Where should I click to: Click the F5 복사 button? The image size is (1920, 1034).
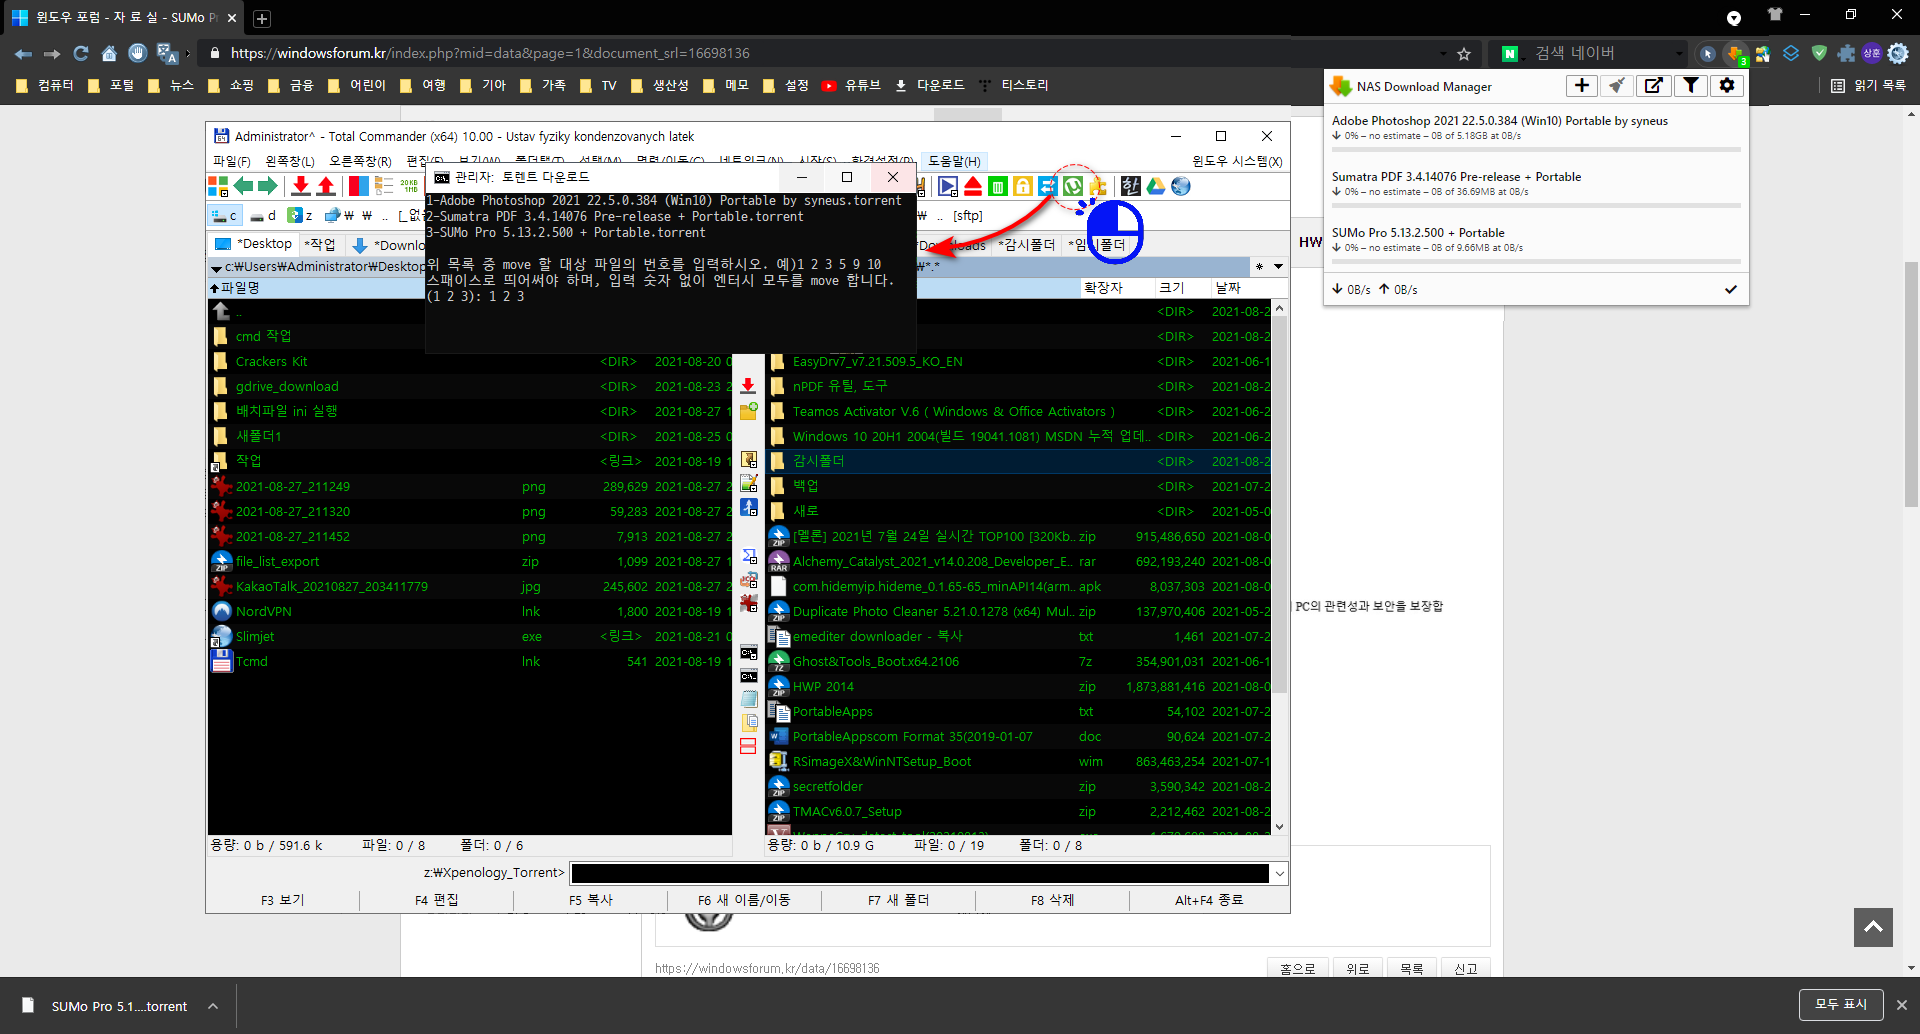pyautogui.click(x=591, y=900)
